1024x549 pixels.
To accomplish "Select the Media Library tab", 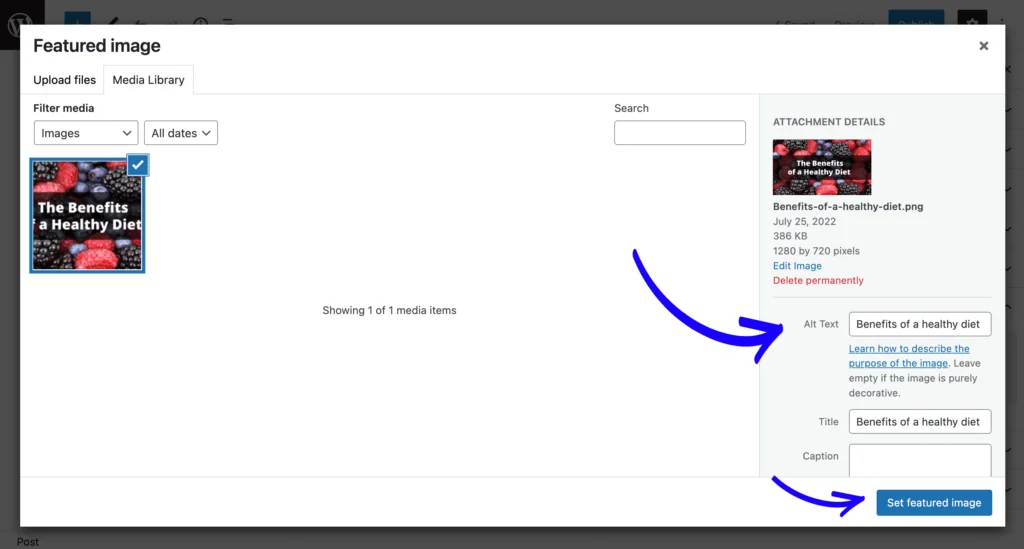I will [148, 80].
